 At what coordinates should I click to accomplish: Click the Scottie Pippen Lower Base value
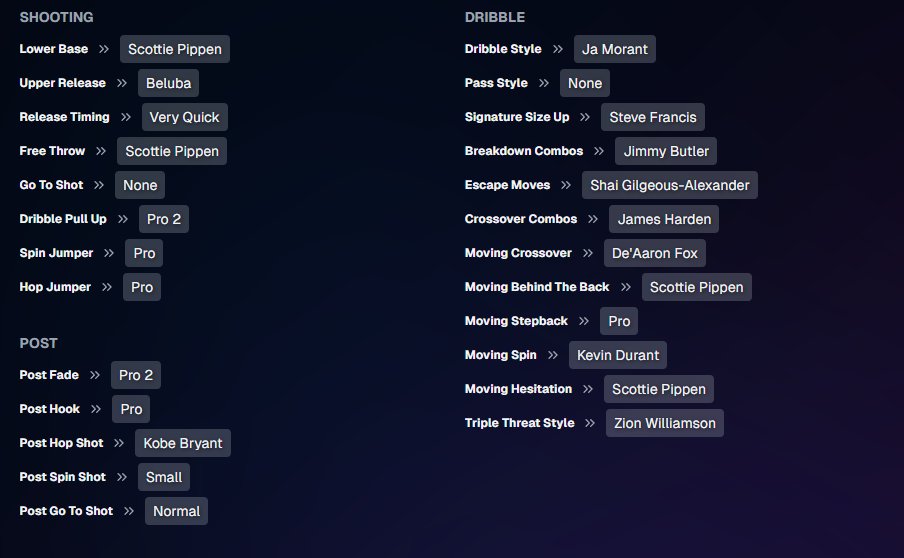click(175, 49)
